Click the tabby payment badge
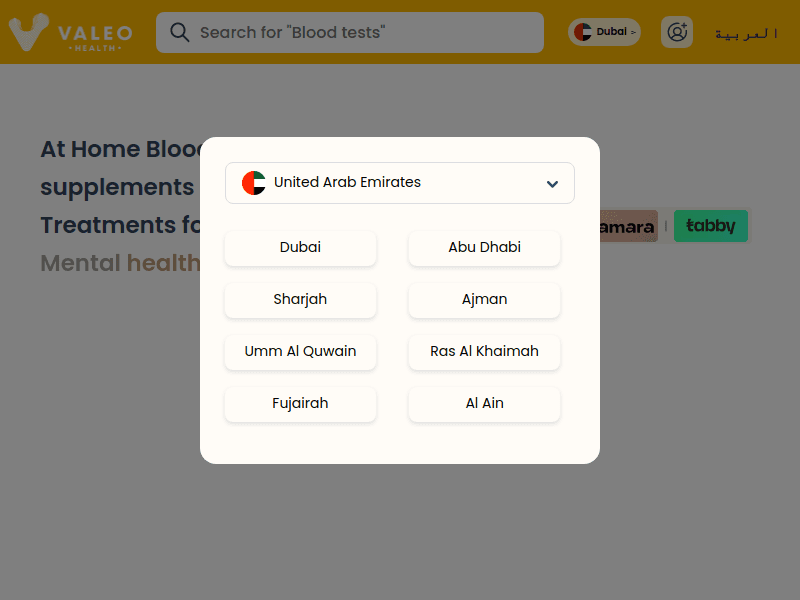 click(x=711, y=226)
